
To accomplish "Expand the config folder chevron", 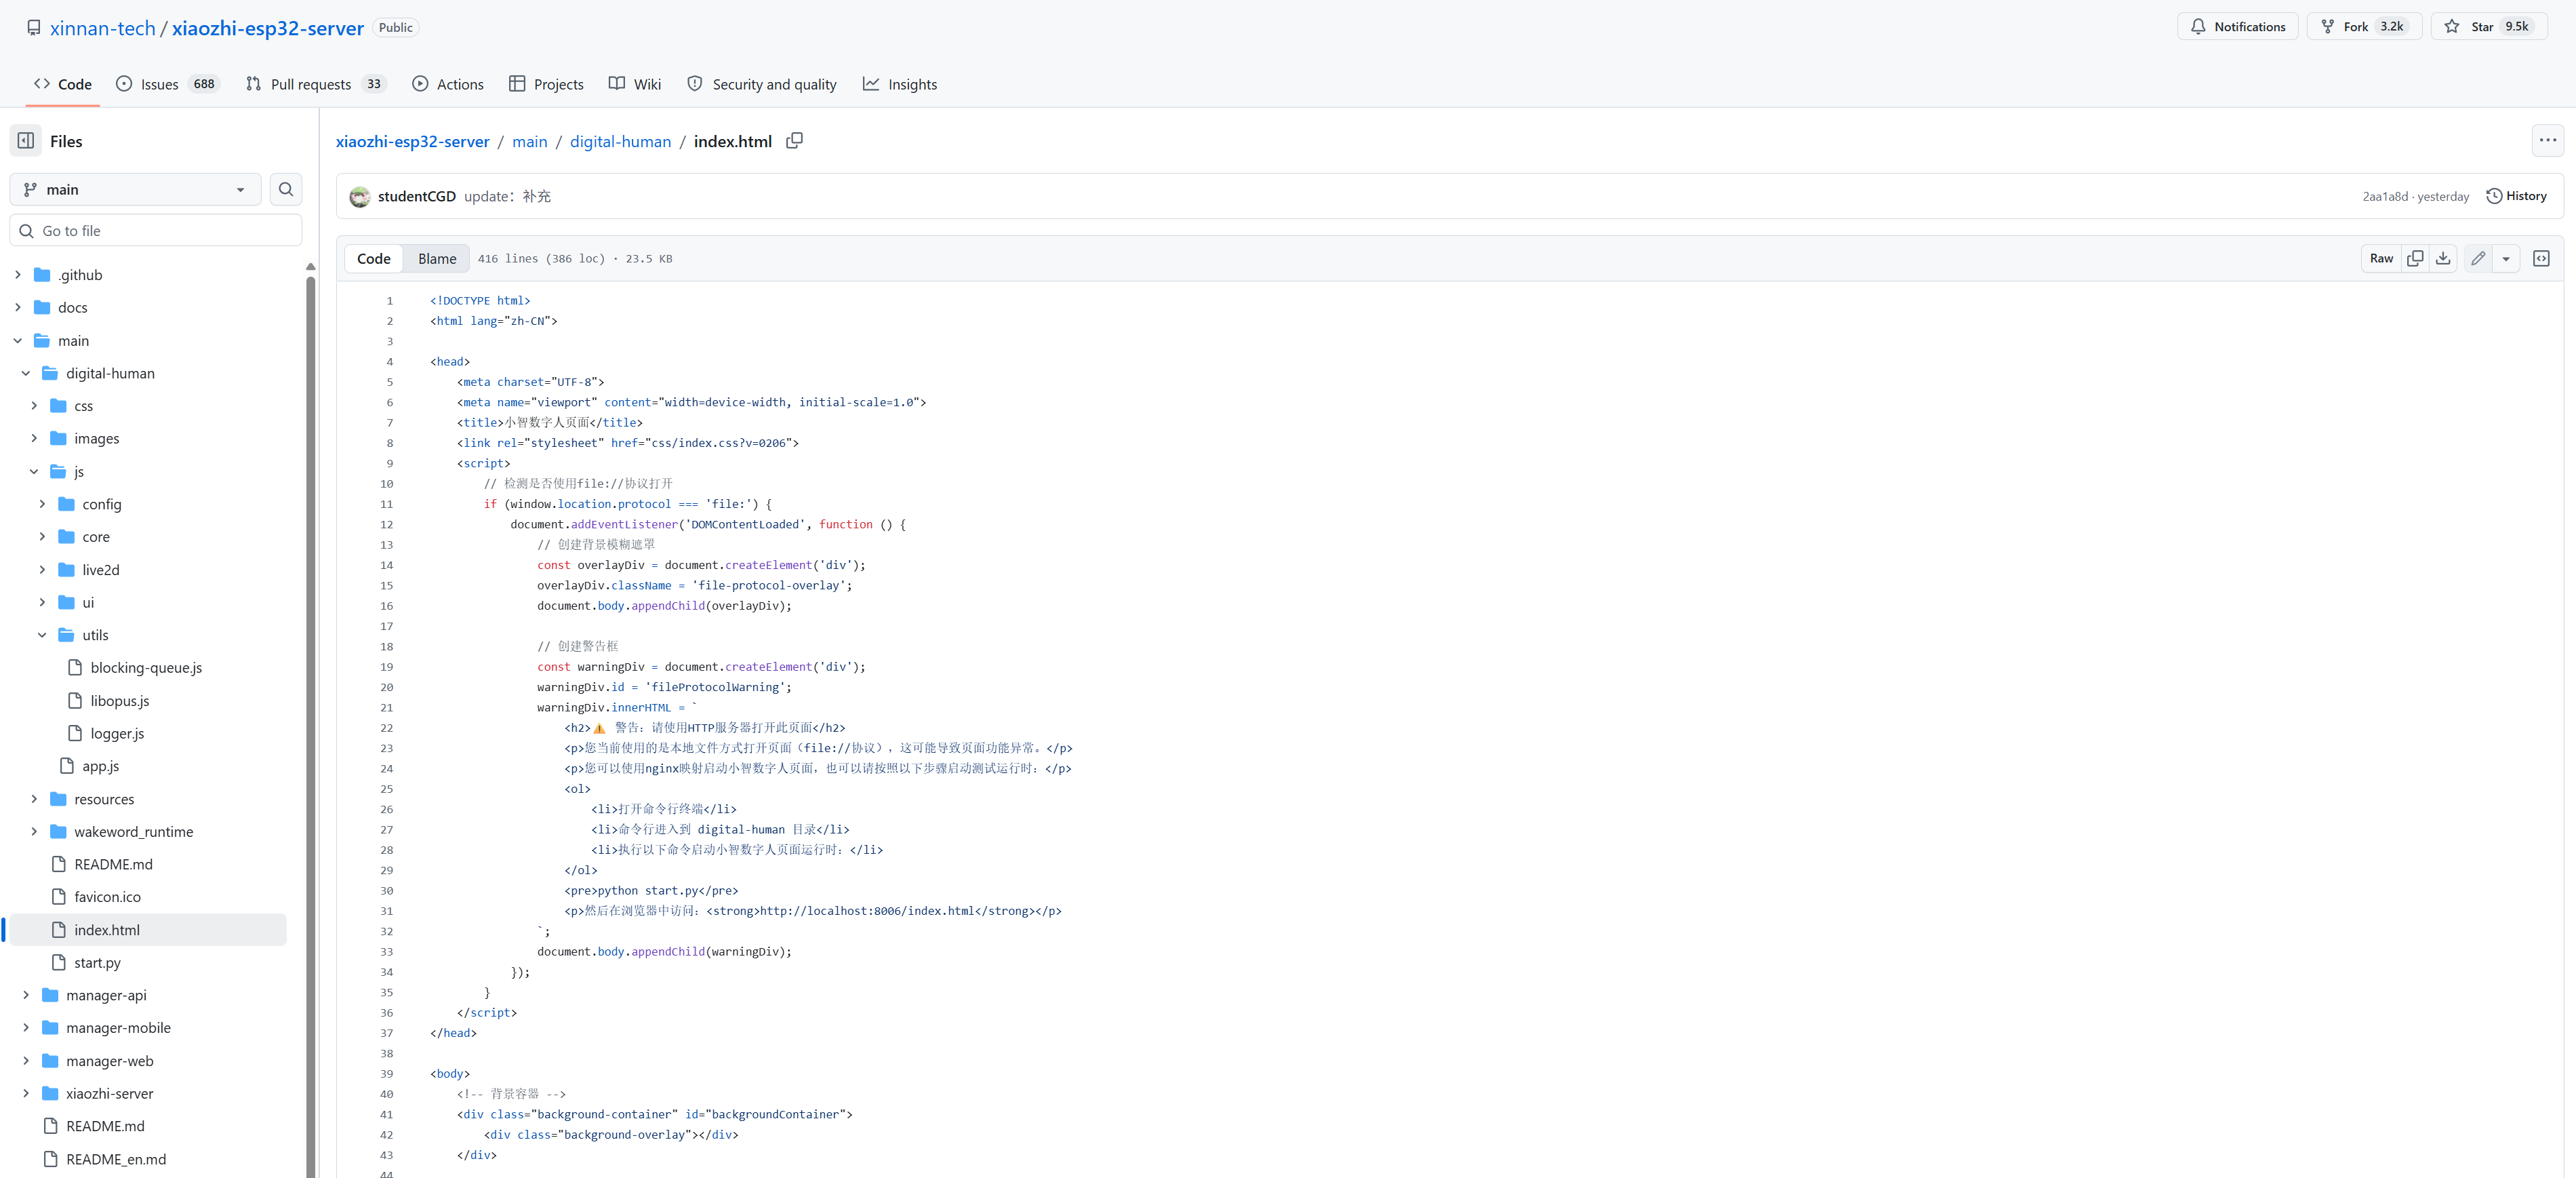I will (42, 504).
